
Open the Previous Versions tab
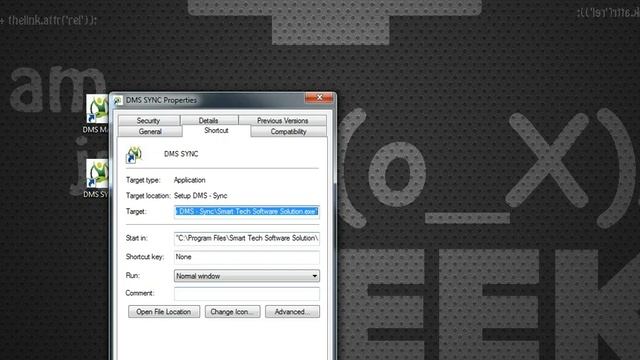pos(282,120)
